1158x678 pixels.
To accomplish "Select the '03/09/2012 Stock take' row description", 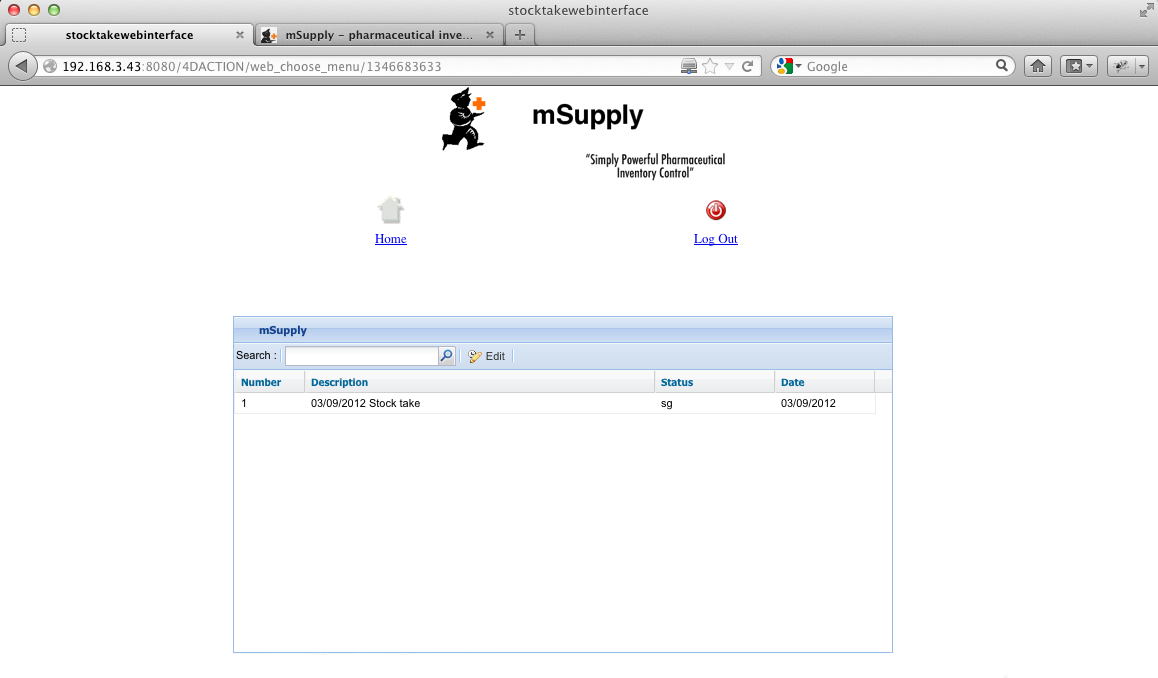I will pyautogui.click(x=366, y=403).
